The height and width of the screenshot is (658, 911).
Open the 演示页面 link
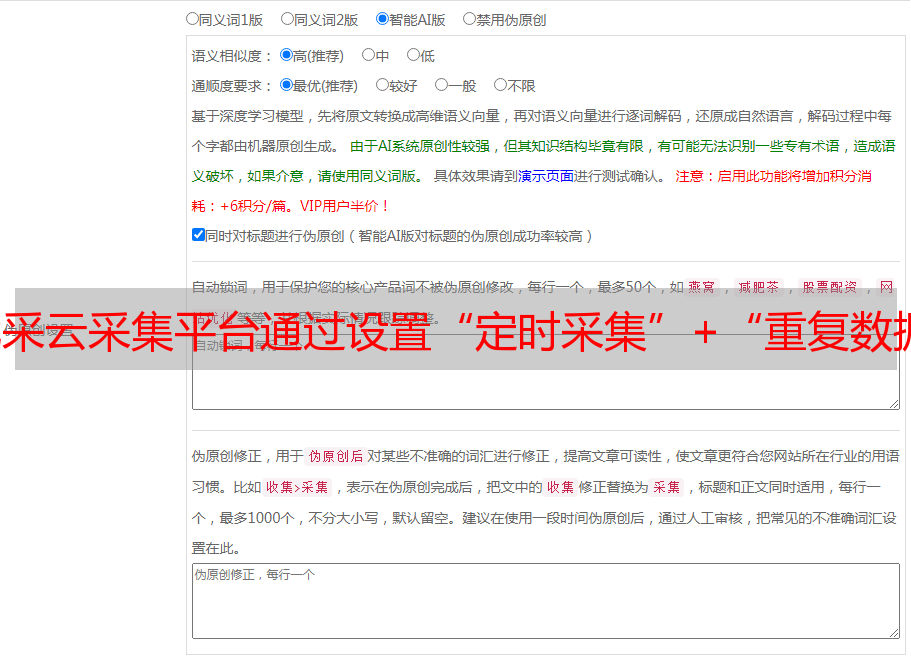pyautogui.click(x=546, y=176)
